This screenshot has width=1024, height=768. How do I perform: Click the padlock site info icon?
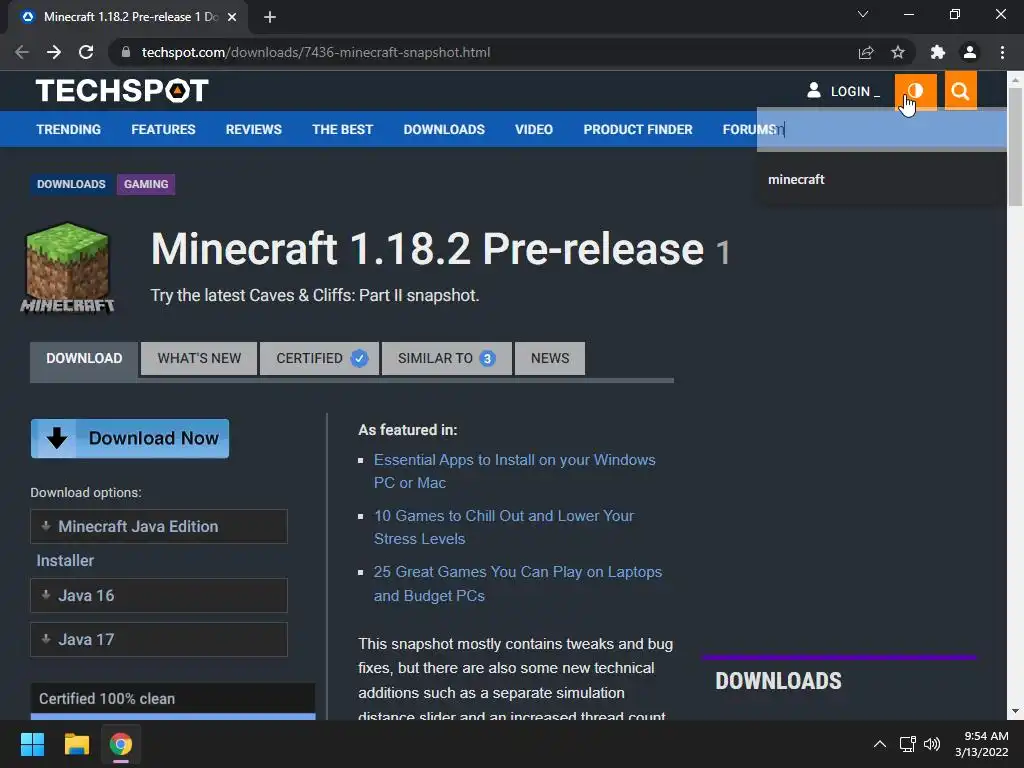(126, 52)
